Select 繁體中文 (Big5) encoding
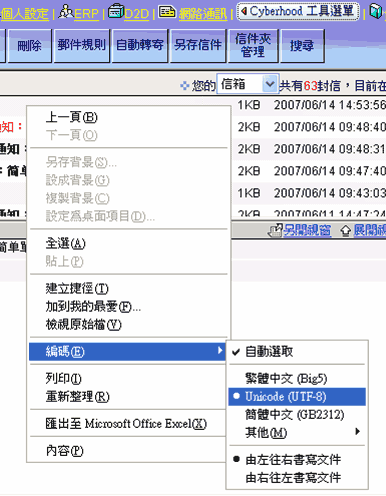This screenshot has height=496, width=386. point(297,379)
